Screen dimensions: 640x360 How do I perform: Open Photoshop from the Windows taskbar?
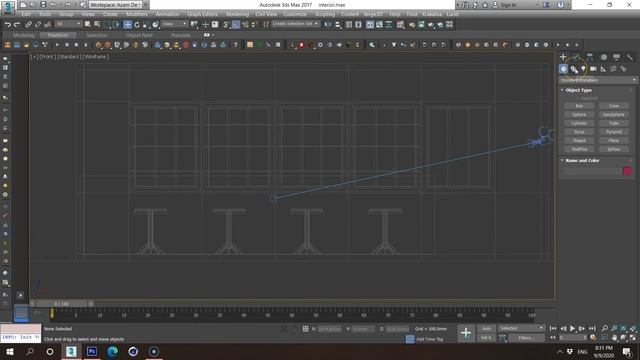pyautogui.click(x=92, y=351)
